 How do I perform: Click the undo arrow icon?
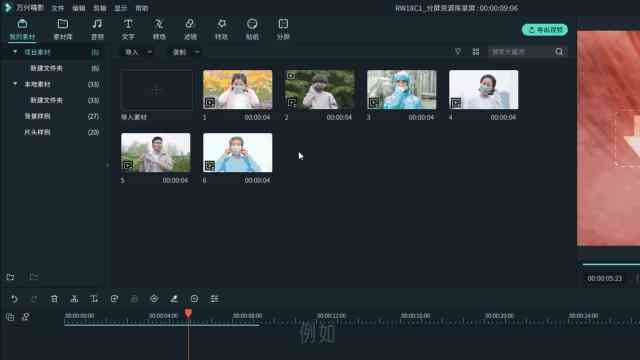pos(14,299)
